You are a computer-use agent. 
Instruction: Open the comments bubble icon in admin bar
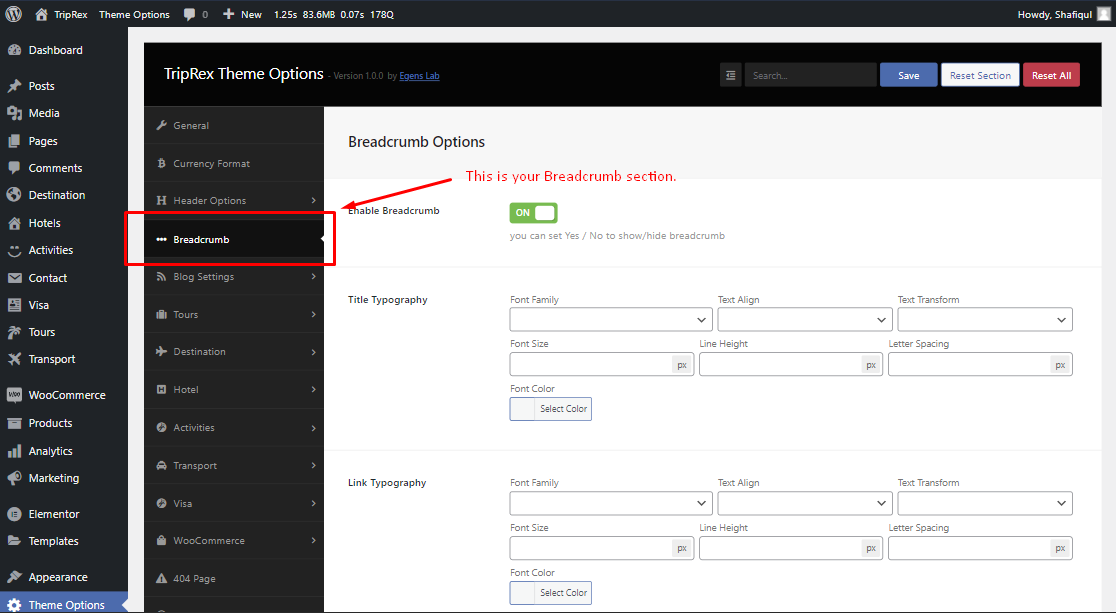point(189,14)
